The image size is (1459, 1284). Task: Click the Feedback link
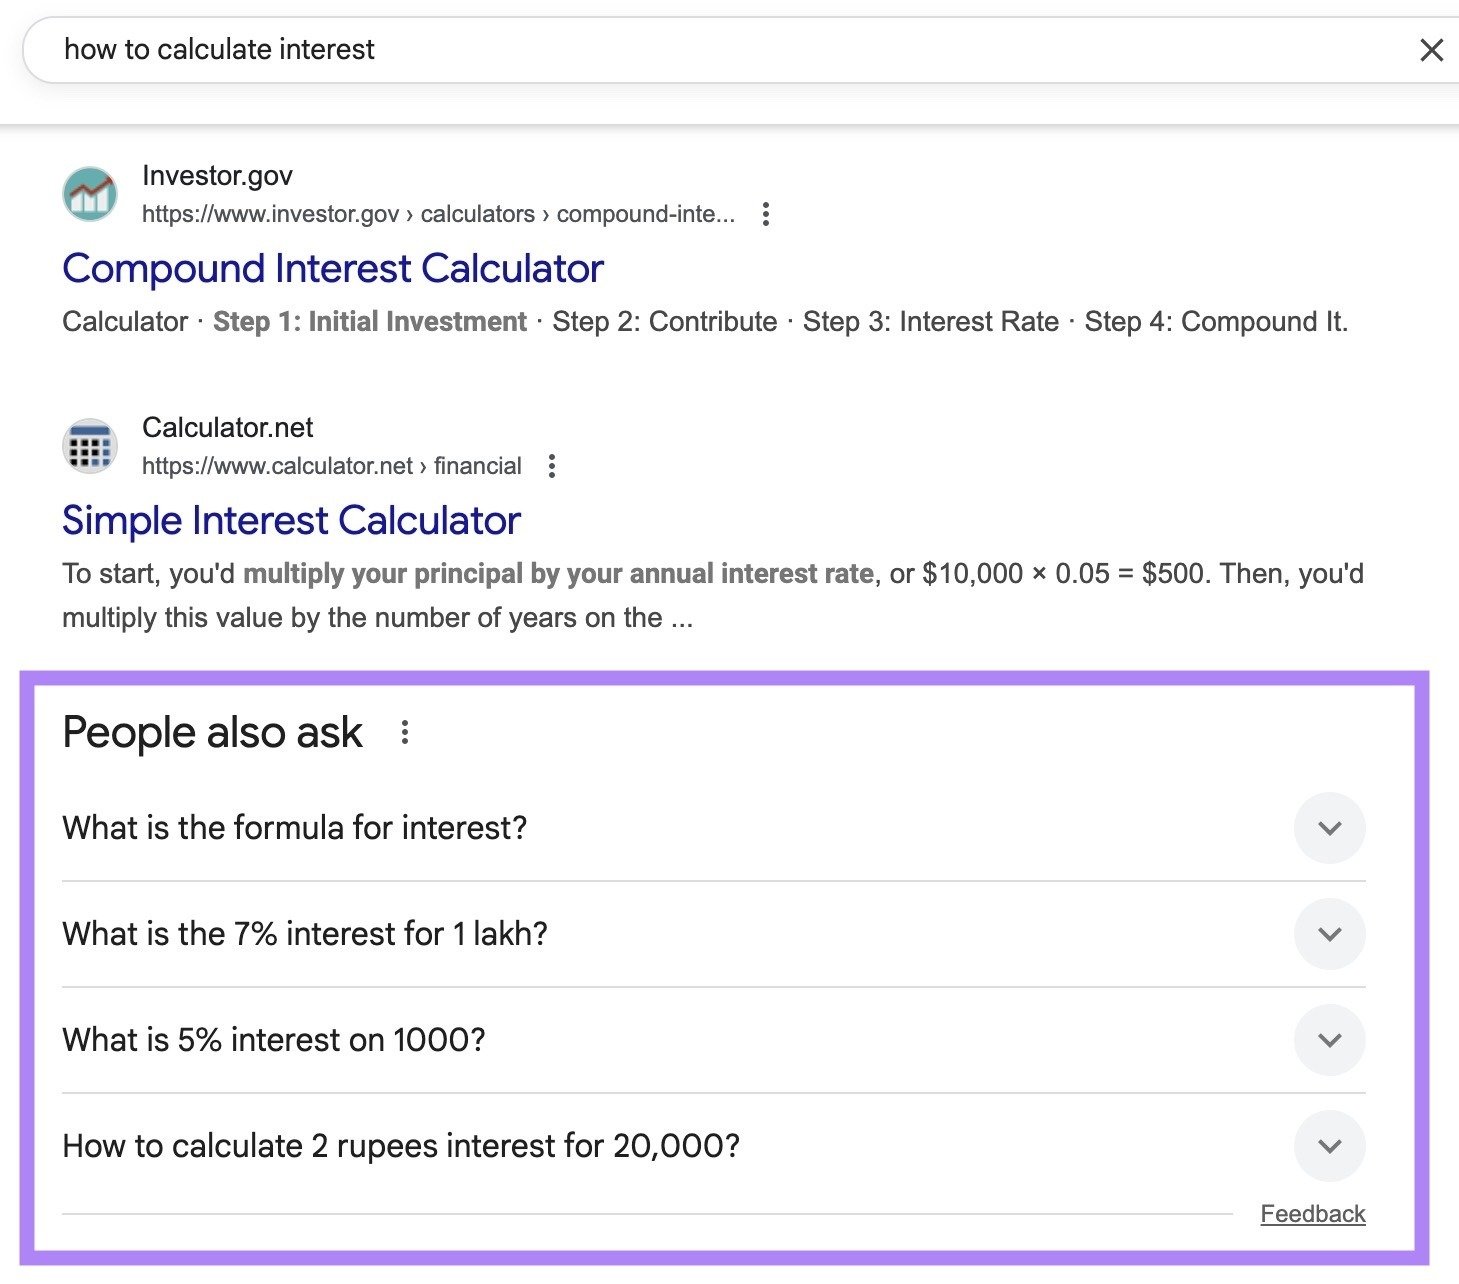(1313, 1213)
